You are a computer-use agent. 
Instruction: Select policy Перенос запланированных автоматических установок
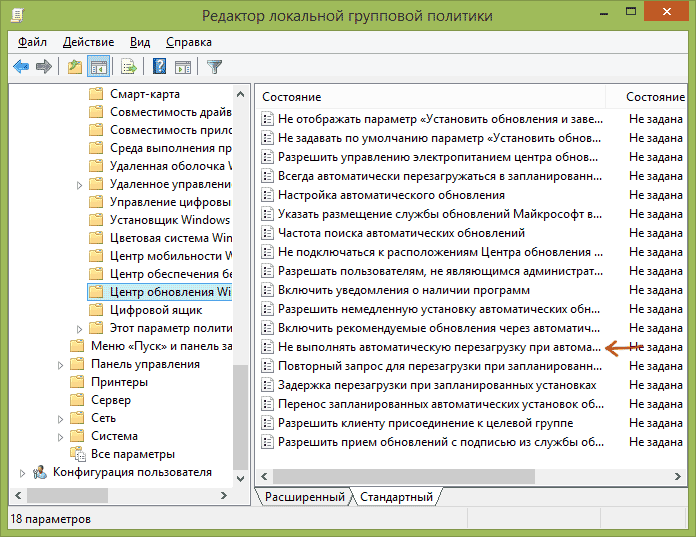(441, 404)
